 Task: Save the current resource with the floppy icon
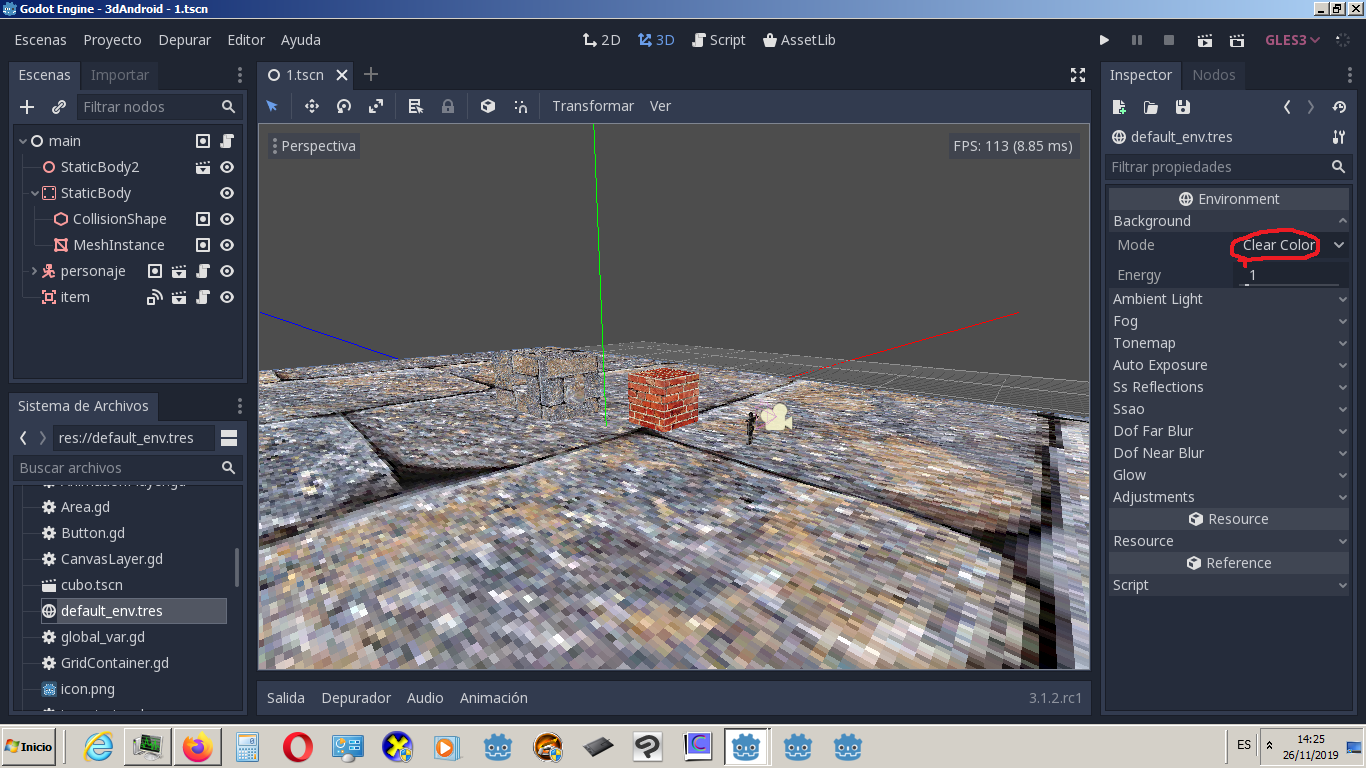click(x=1183, y=107)
